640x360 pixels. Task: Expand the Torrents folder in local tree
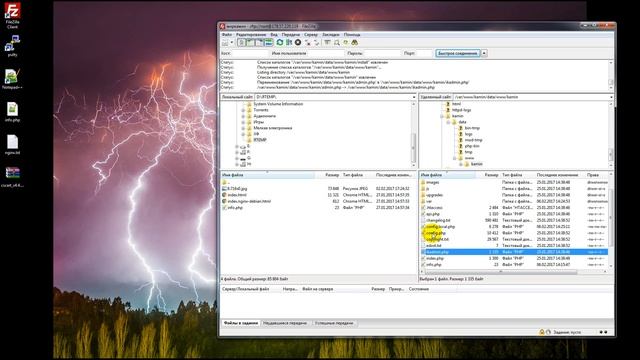coord(243,110)
